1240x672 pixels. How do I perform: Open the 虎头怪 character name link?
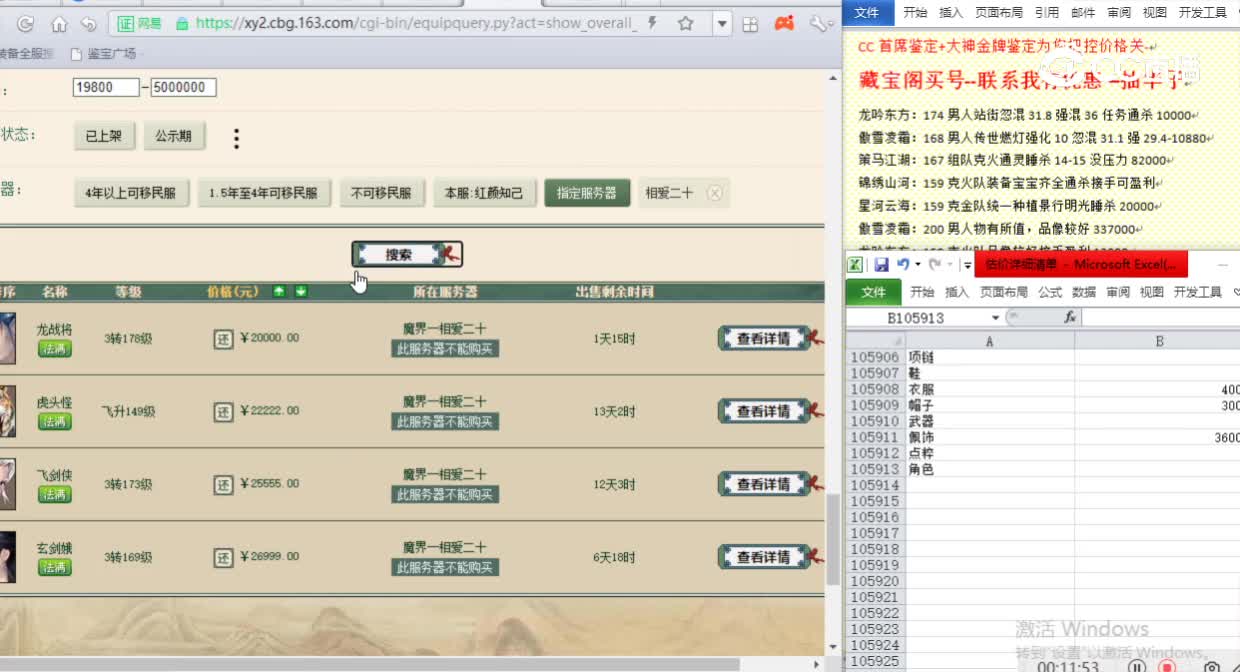[54, 402]
